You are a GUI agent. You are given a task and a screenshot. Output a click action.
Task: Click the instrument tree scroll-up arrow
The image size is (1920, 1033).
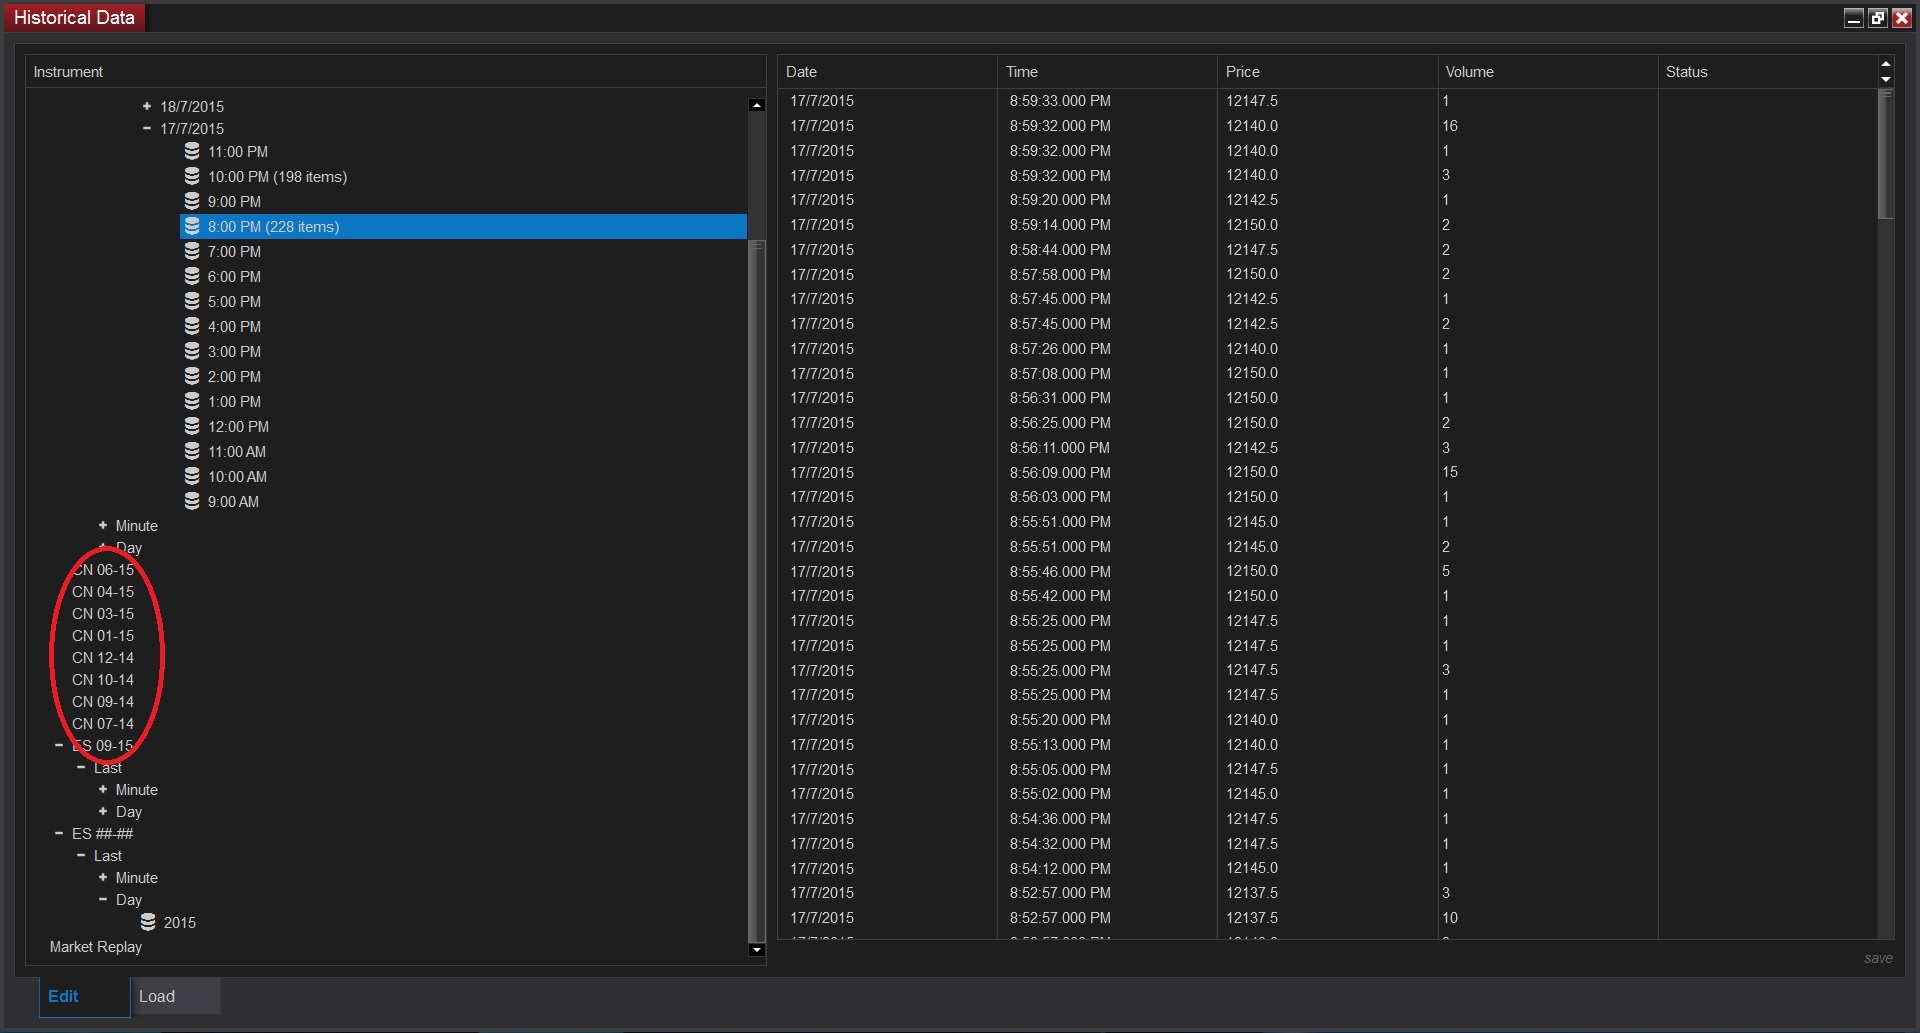pos(757,105)
